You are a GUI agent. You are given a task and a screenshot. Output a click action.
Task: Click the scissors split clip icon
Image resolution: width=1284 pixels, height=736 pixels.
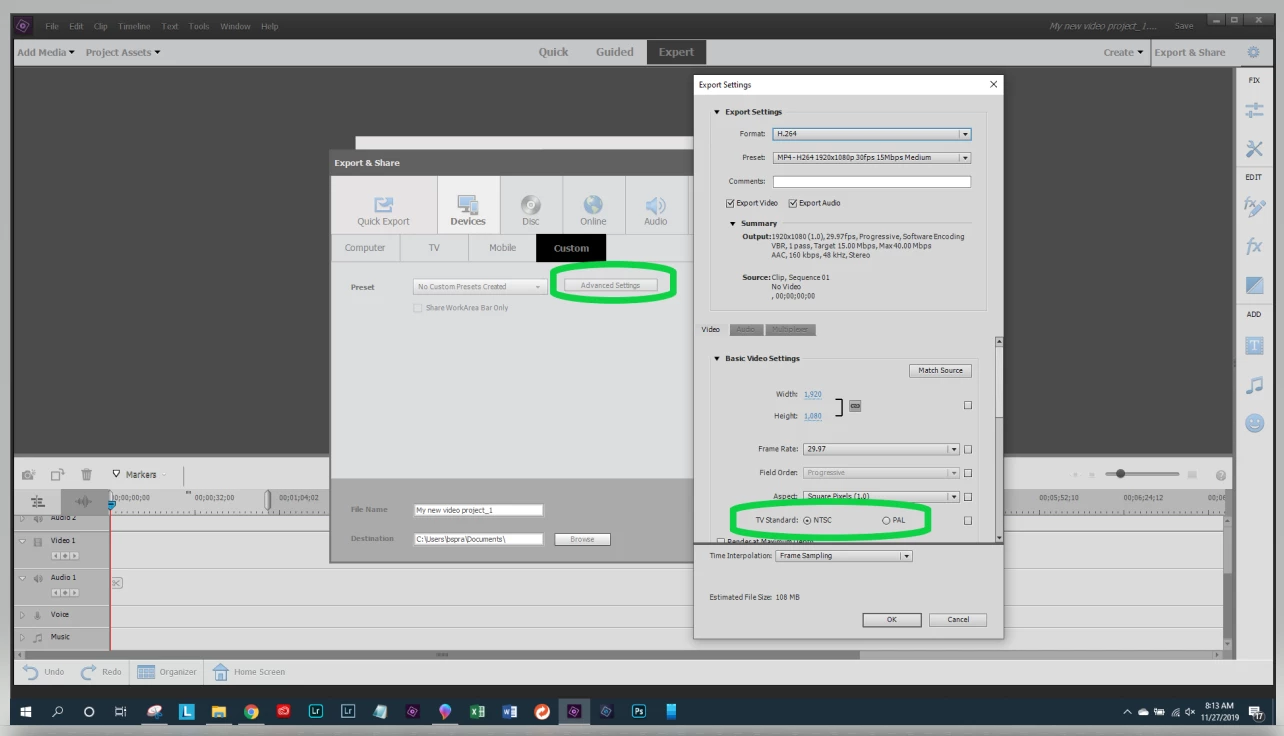pos(117,583)
